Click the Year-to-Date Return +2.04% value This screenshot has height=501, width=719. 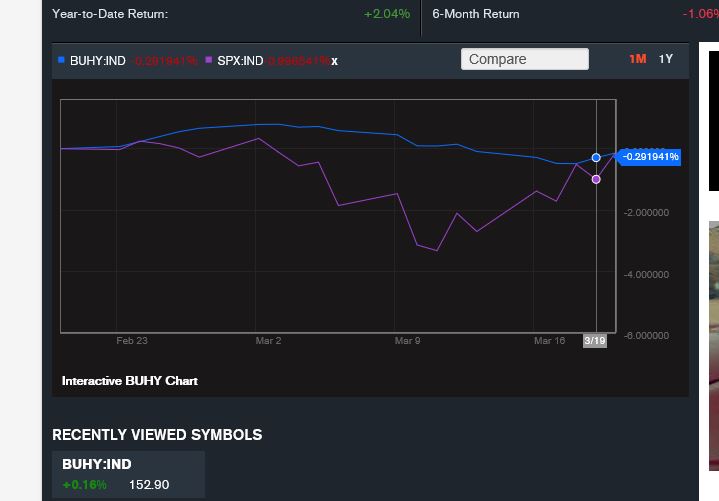point(387,14)
